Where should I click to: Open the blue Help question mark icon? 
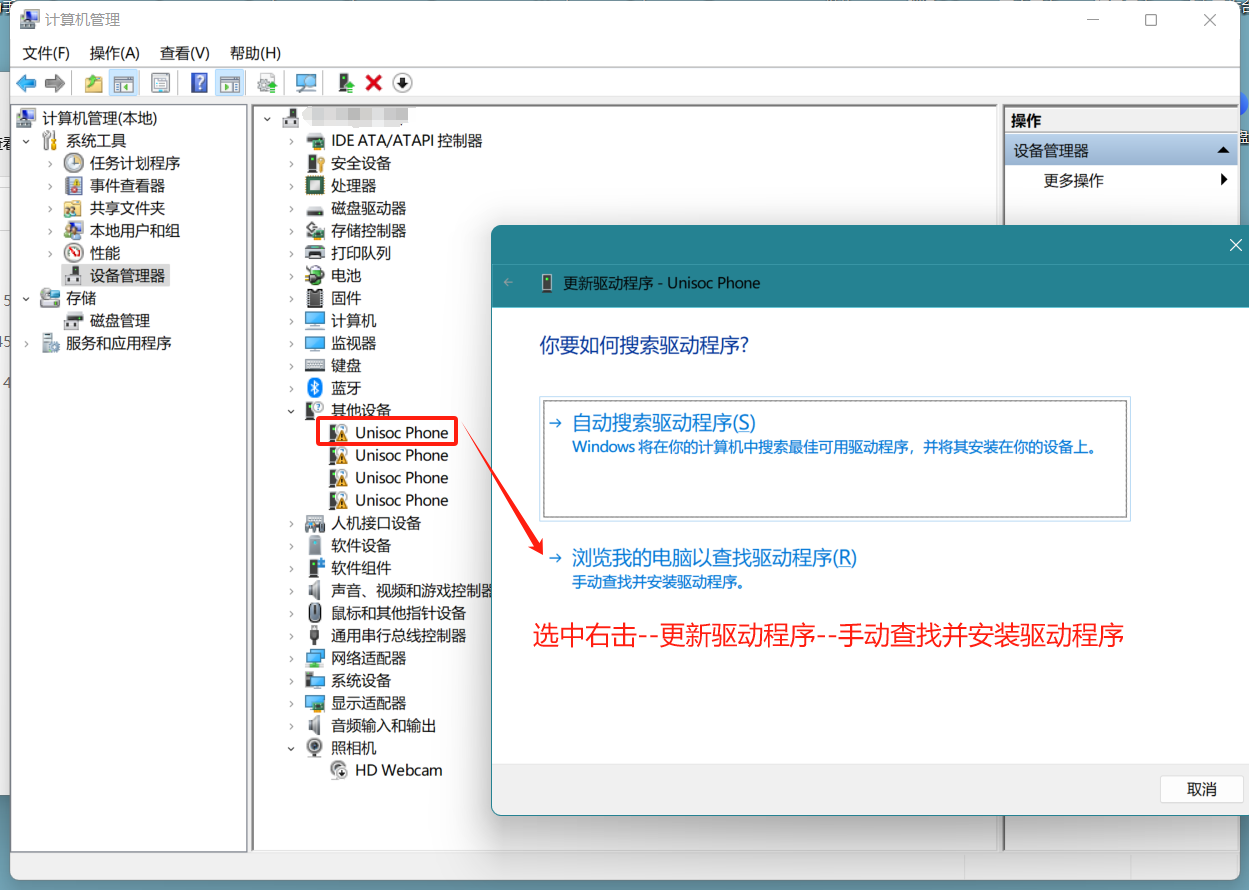[200, 83]
